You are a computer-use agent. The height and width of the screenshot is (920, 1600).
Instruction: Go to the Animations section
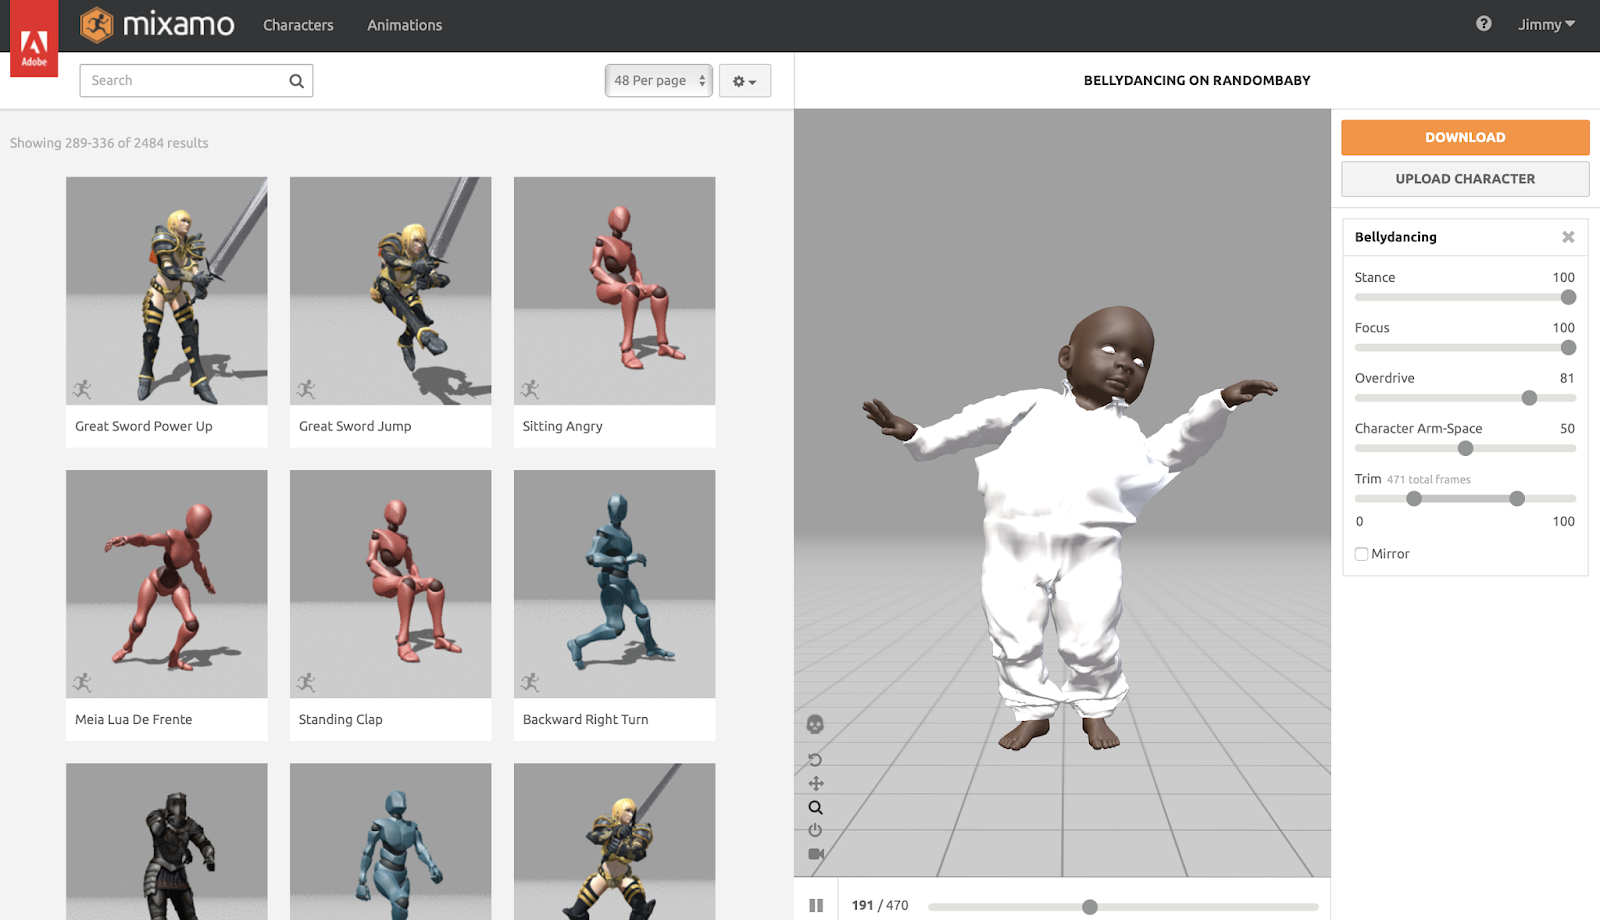coord(404,25)
